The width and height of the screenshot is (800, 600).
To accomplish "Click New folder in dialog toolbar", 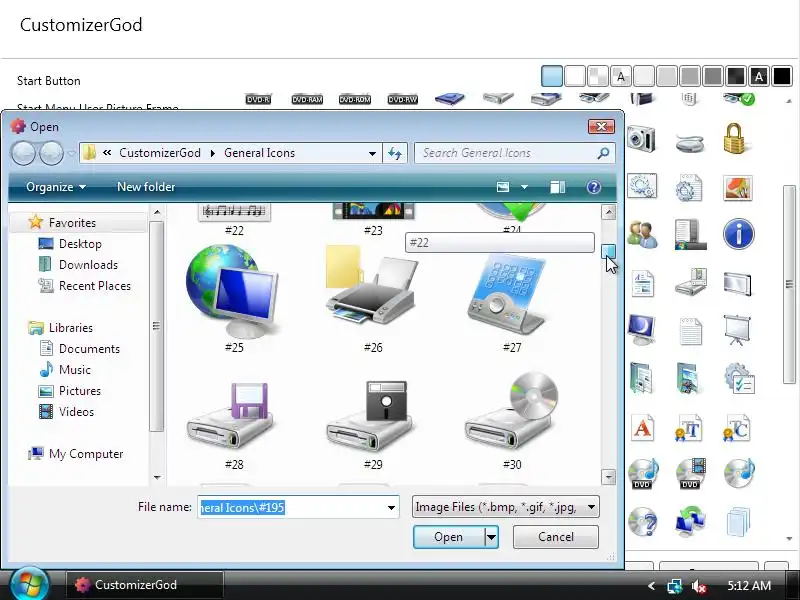I will (x=146, y=187).
